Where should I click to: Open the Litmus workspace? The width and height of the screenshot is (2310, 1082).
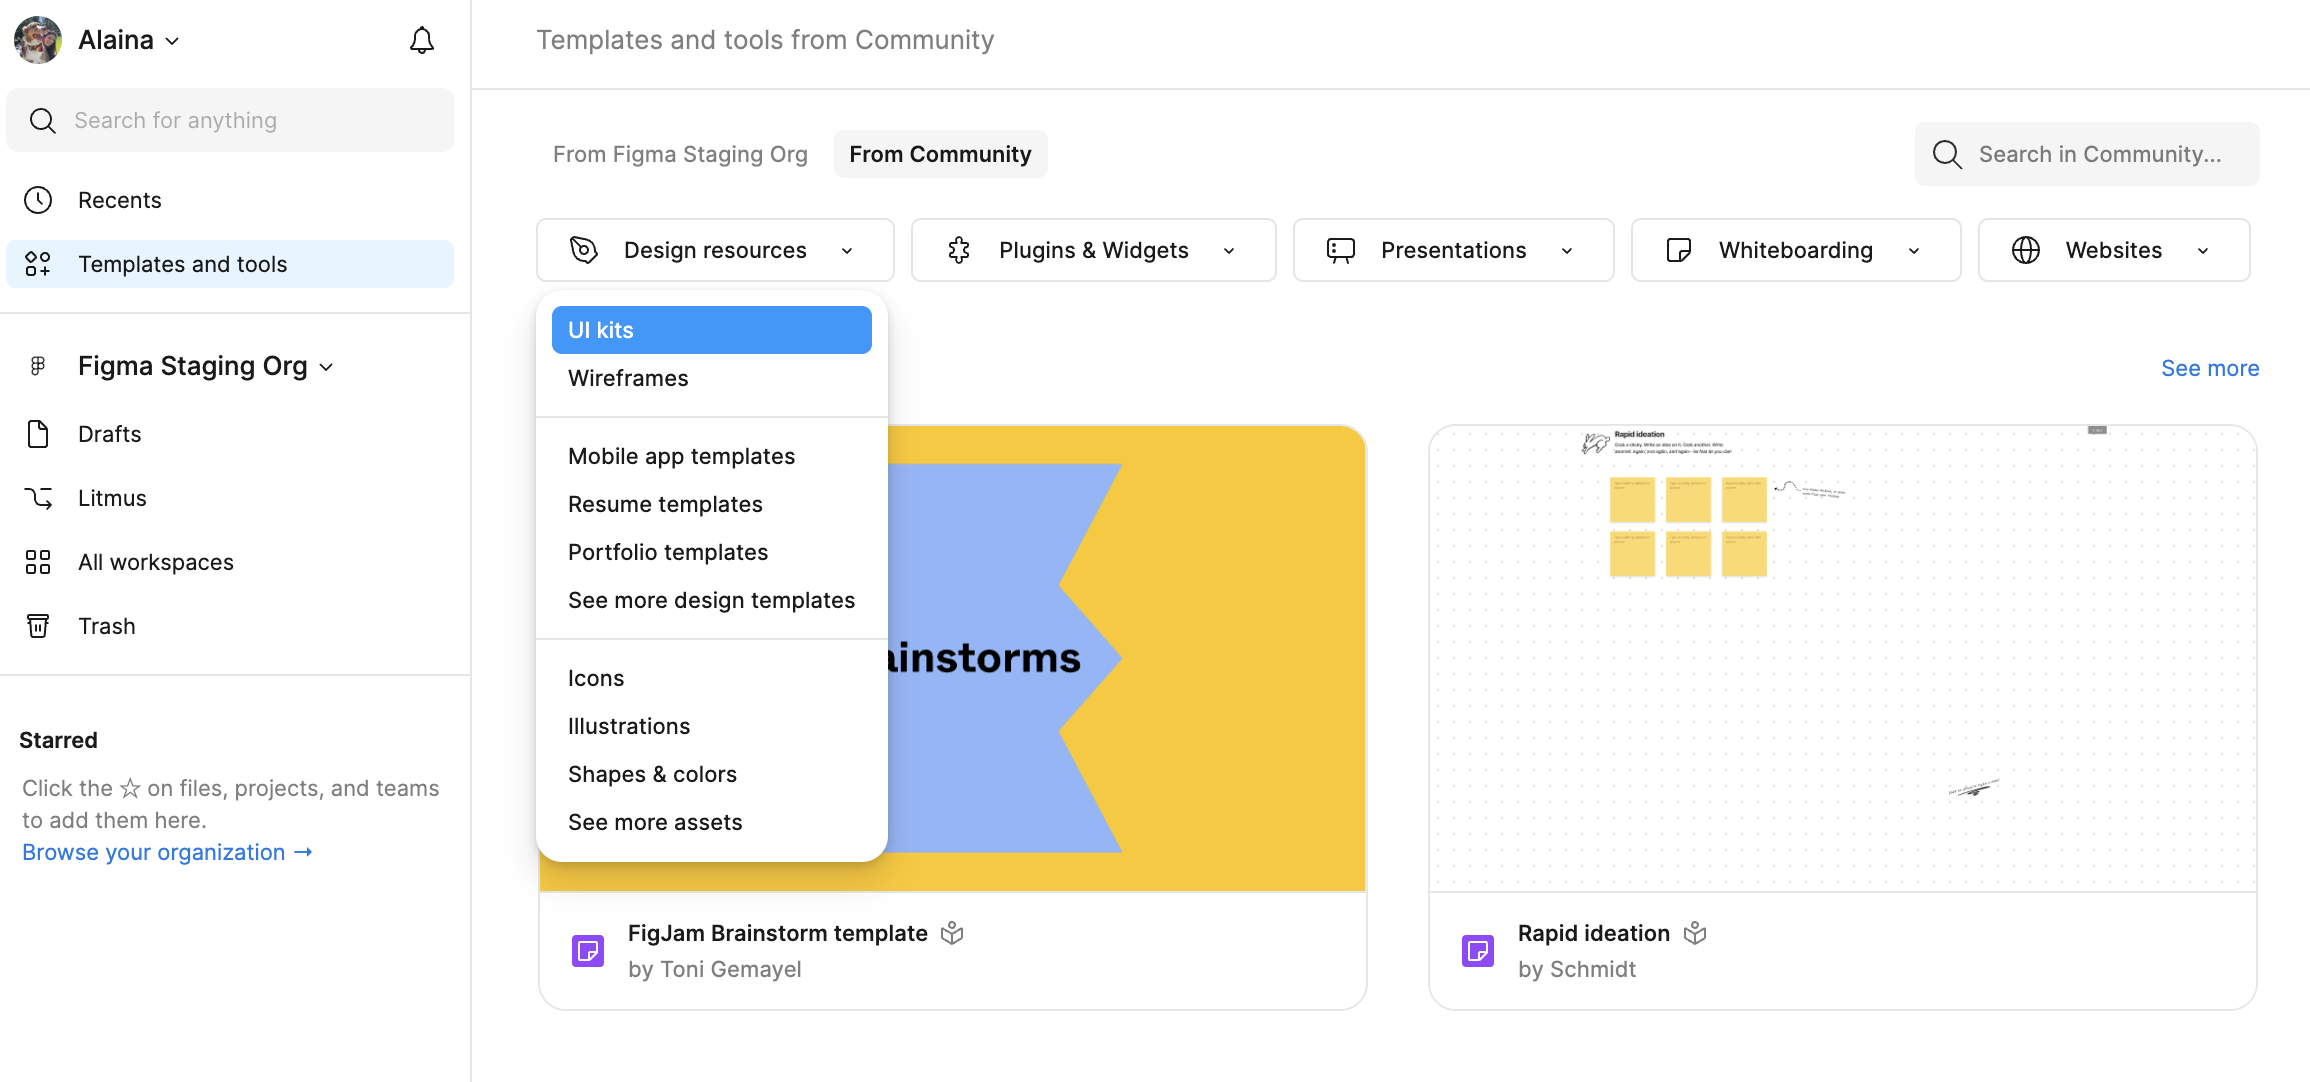[230, 498]
